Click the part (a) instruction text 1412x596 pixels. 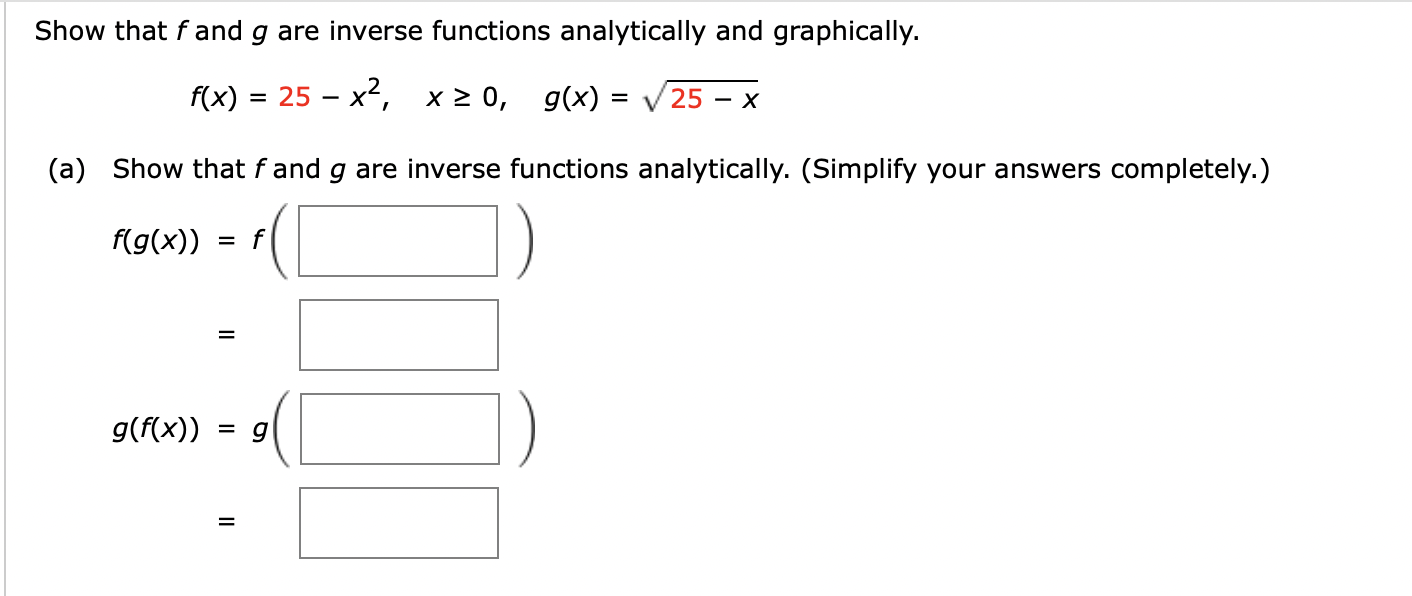(x=400, y=168)
